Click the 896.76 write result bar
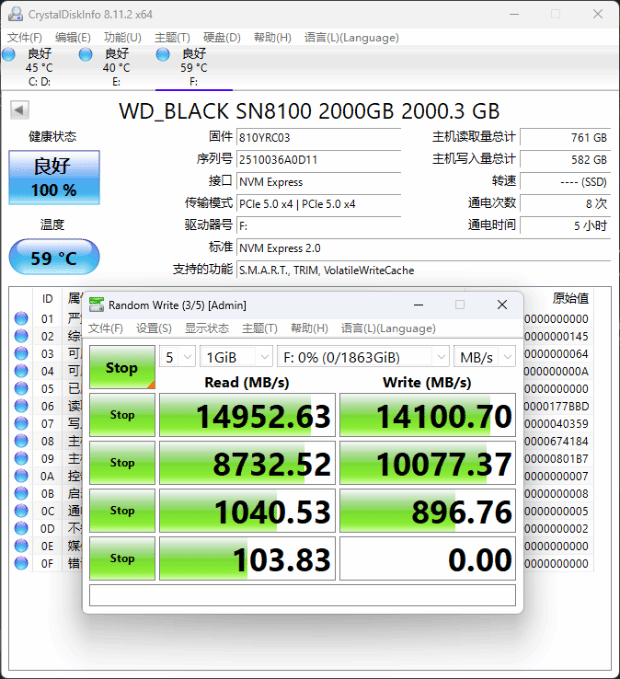The width and height of the screenshot is (620, 679). pos(427,511)
